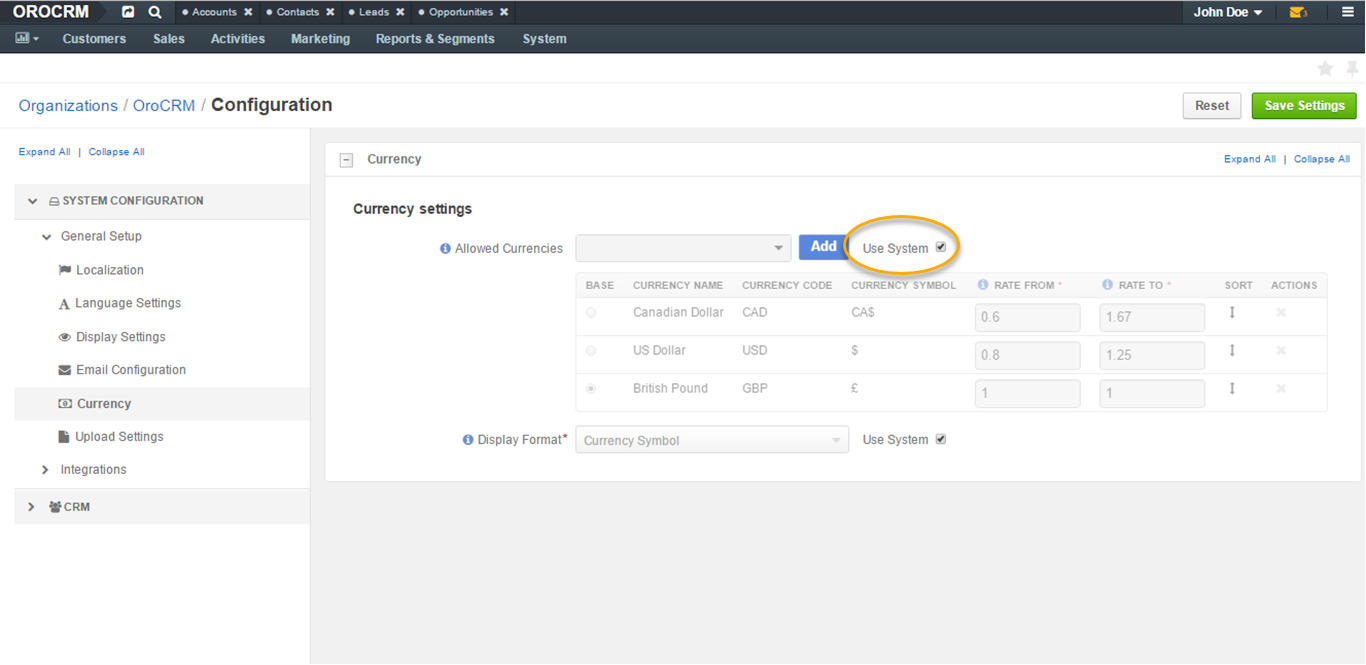
Task: Click the Rate To field for Canadian Dollar
Action: (x=1152, y=318)
